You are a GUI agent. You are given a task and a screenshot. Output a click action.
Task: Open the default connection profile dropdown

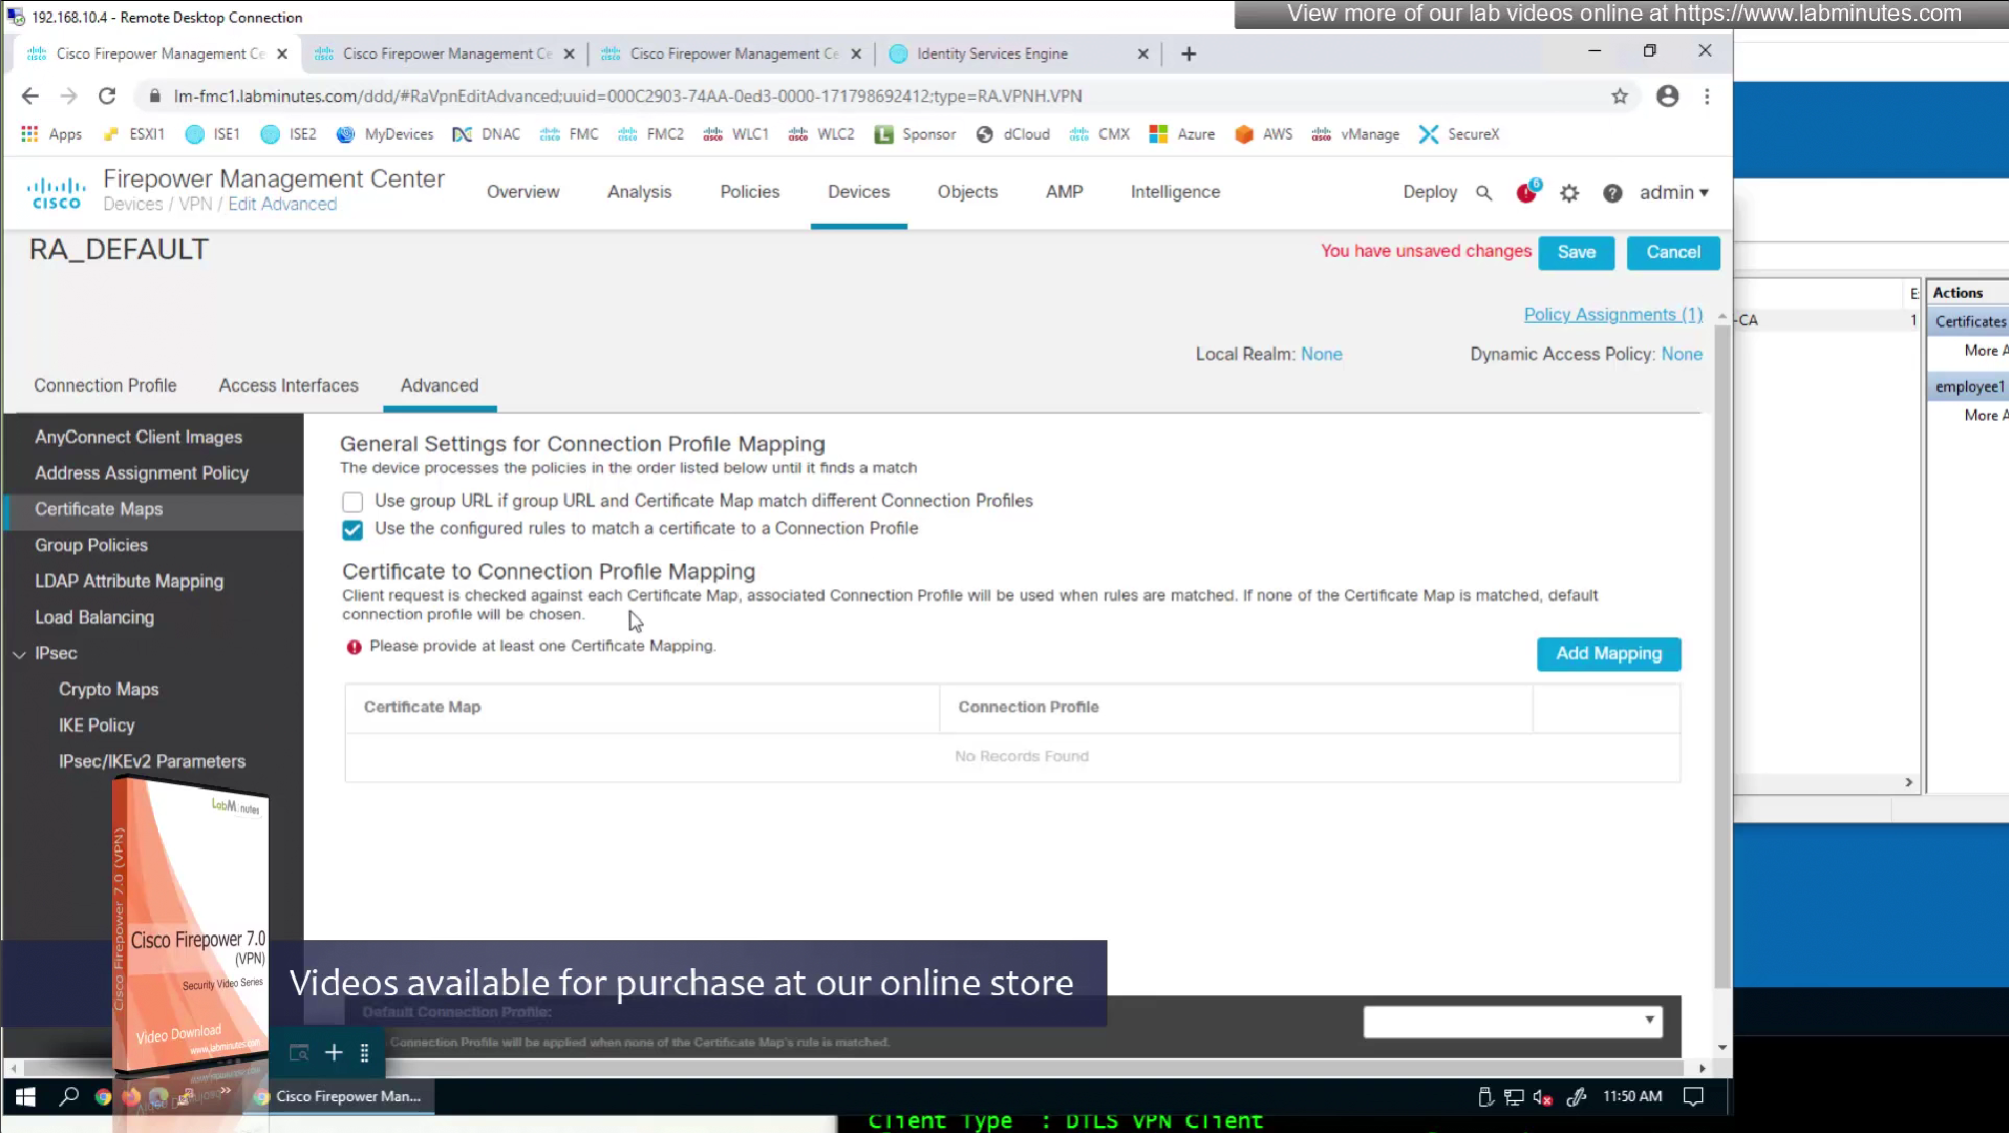click(1512, 1021)
